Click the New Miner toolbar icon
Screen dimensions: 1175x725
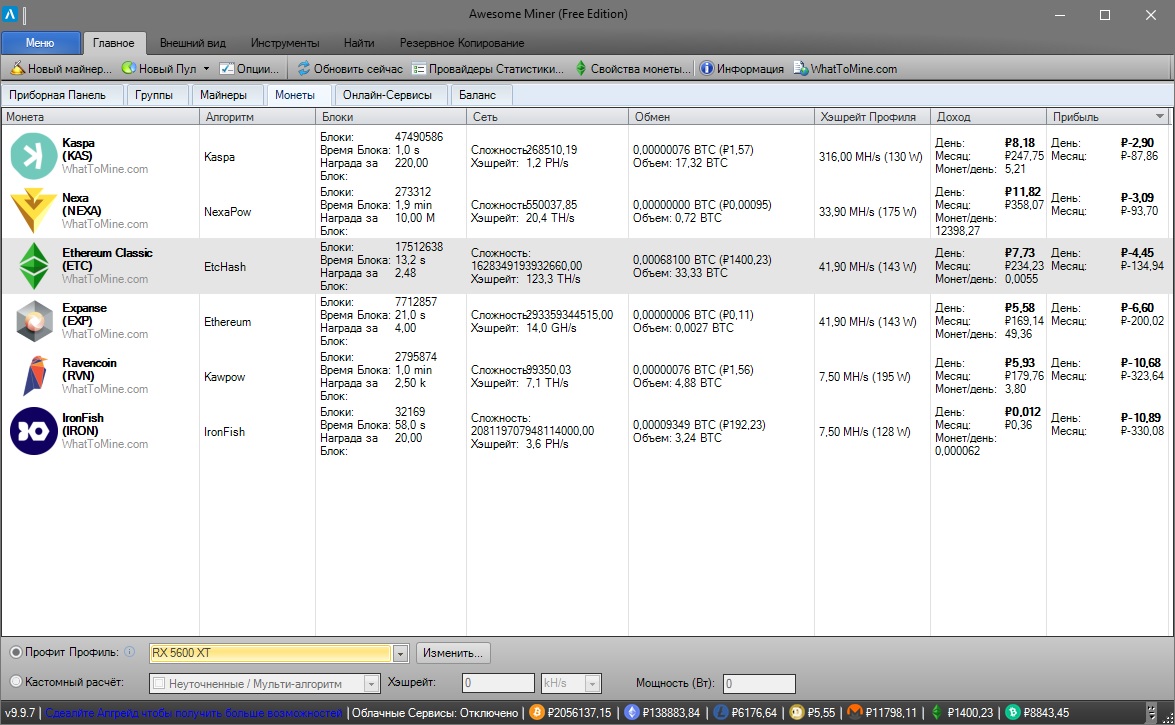17,68
